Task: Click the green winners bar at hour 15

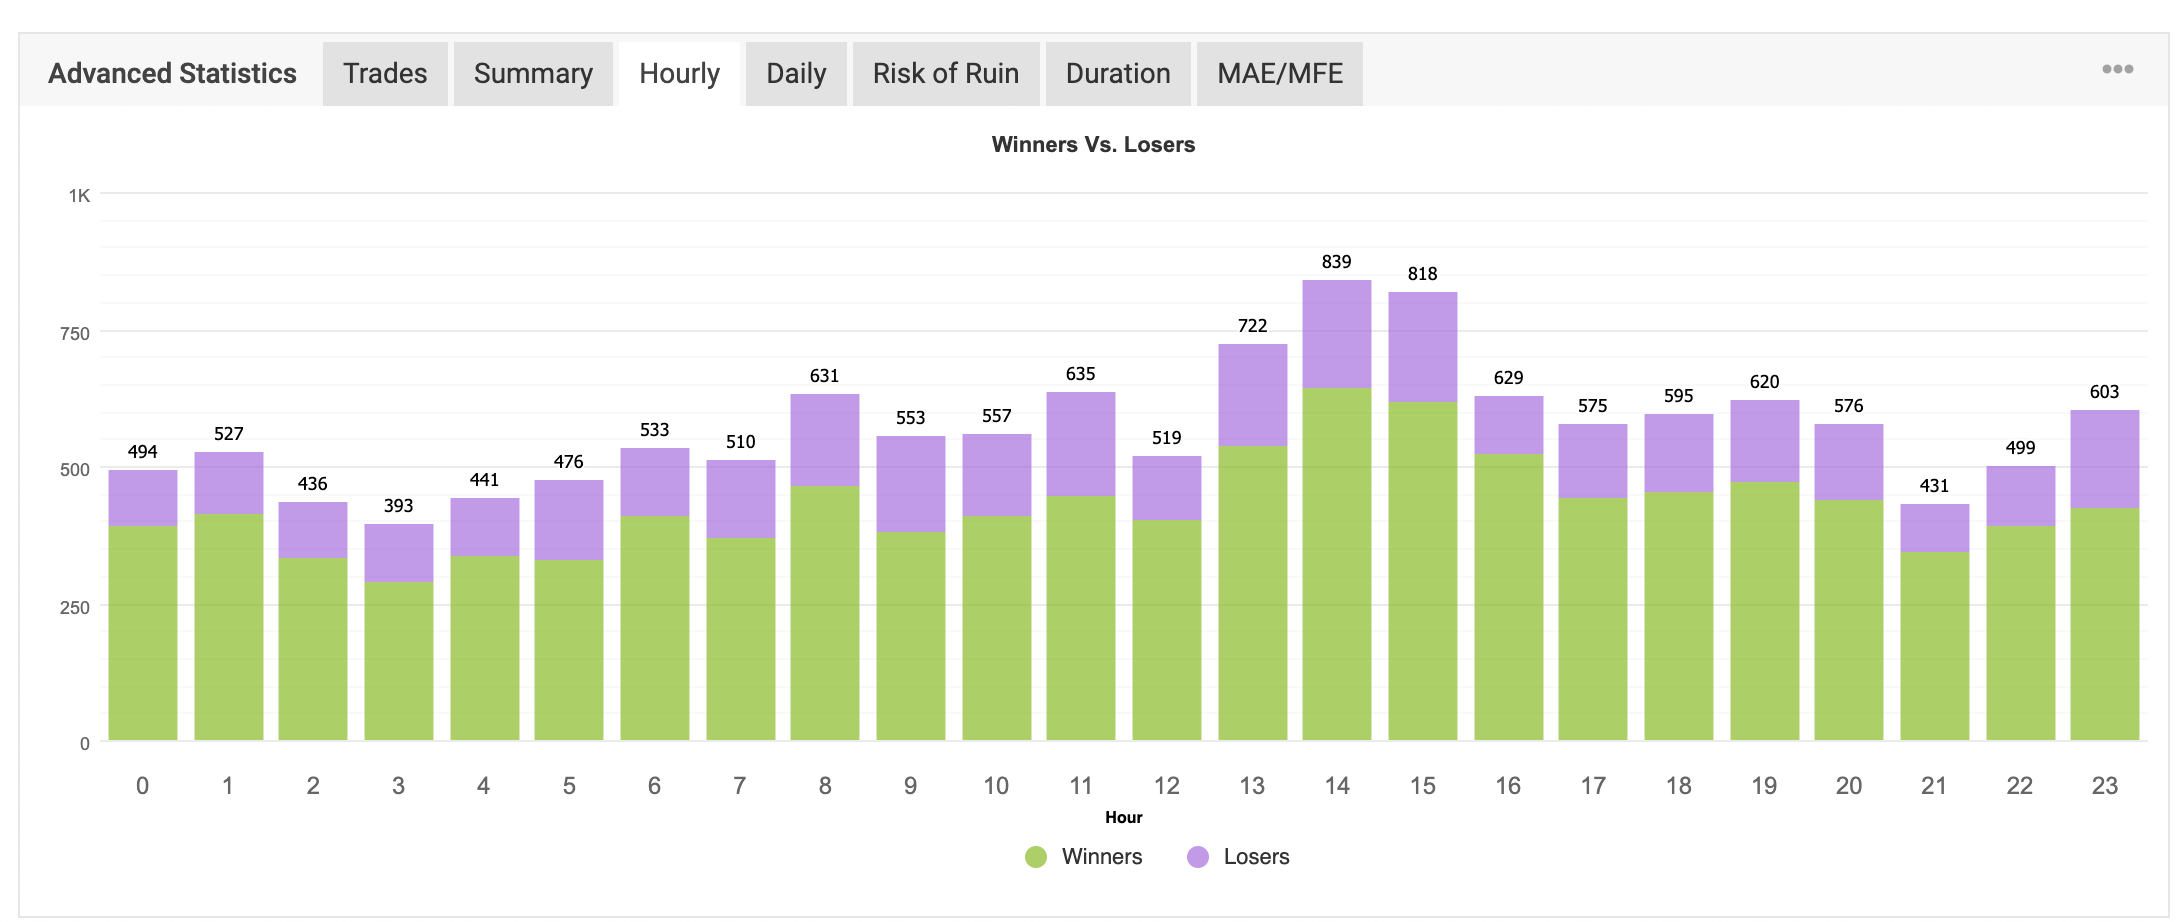Action: click(1422, 570)
